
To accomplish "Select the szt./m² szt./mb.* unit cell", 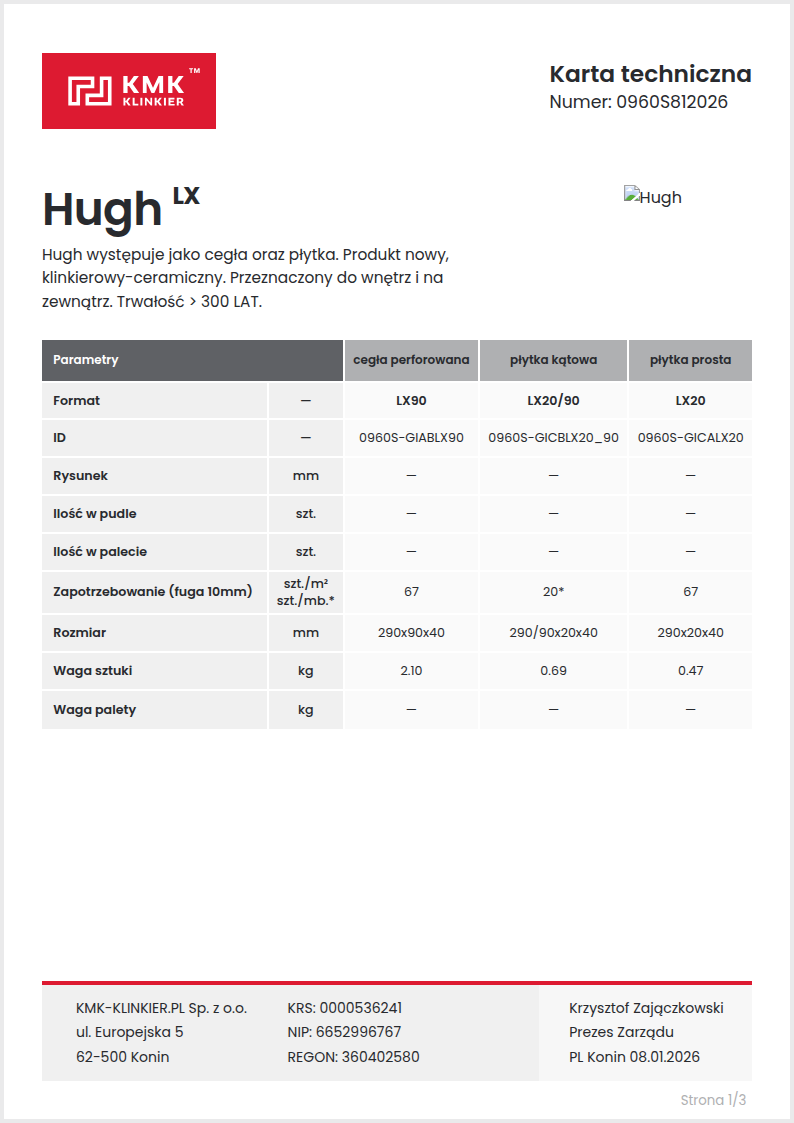I will (306, 592).
